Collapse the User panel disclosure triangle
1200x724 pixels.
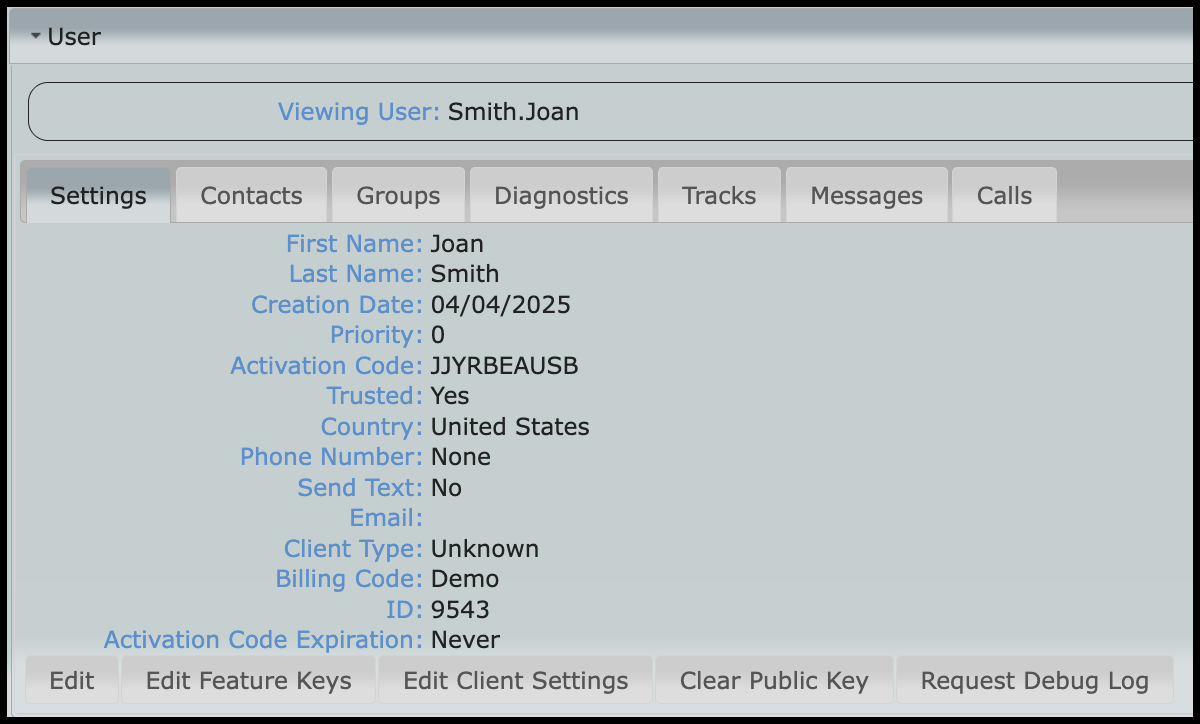tap(36, 37)
